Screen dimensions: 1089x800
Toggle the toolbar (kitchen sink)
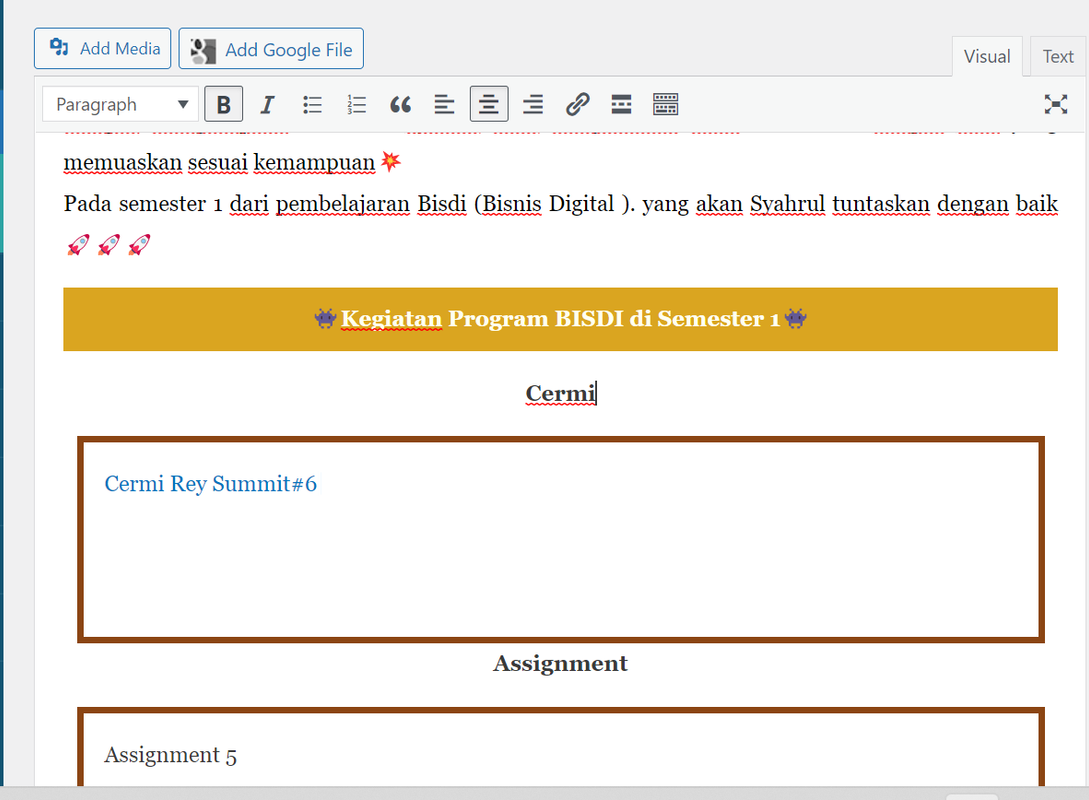[x=665, y=105]
